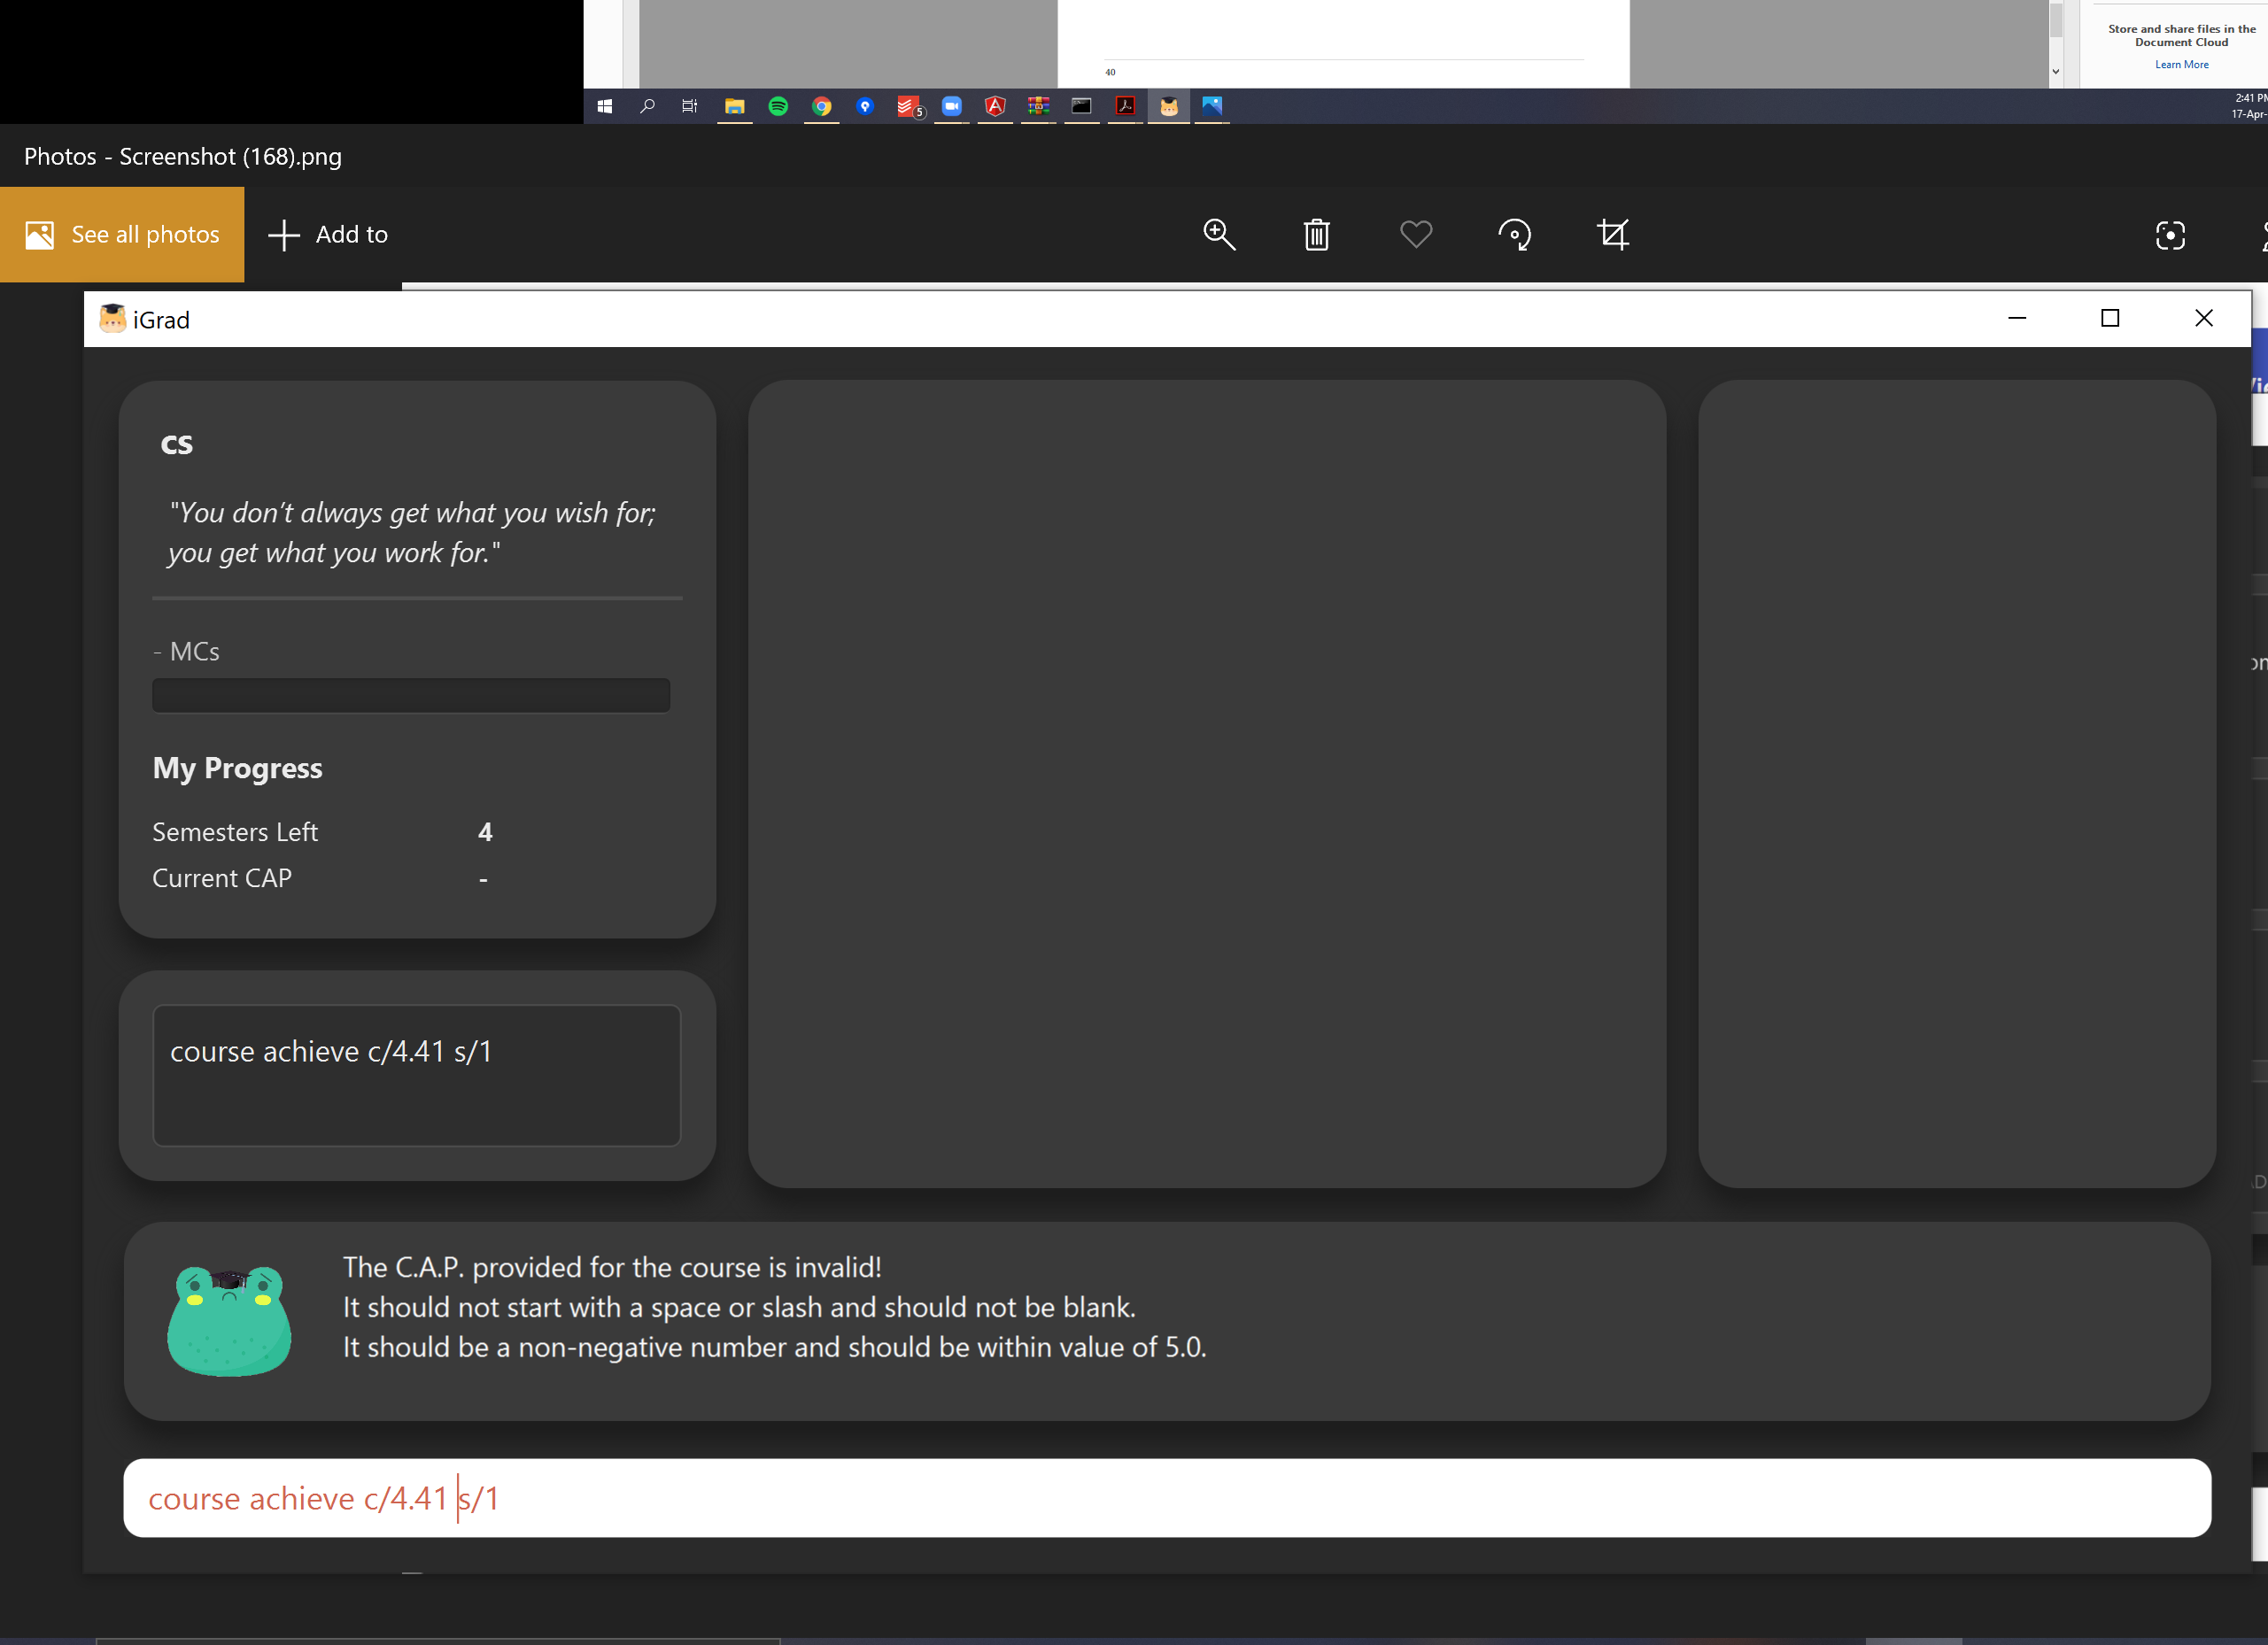Screen dimensions: 2268x1645
Task: Click the PDF viewer vertical scrollbar down arrow
Action: (x=2055, y=71)
